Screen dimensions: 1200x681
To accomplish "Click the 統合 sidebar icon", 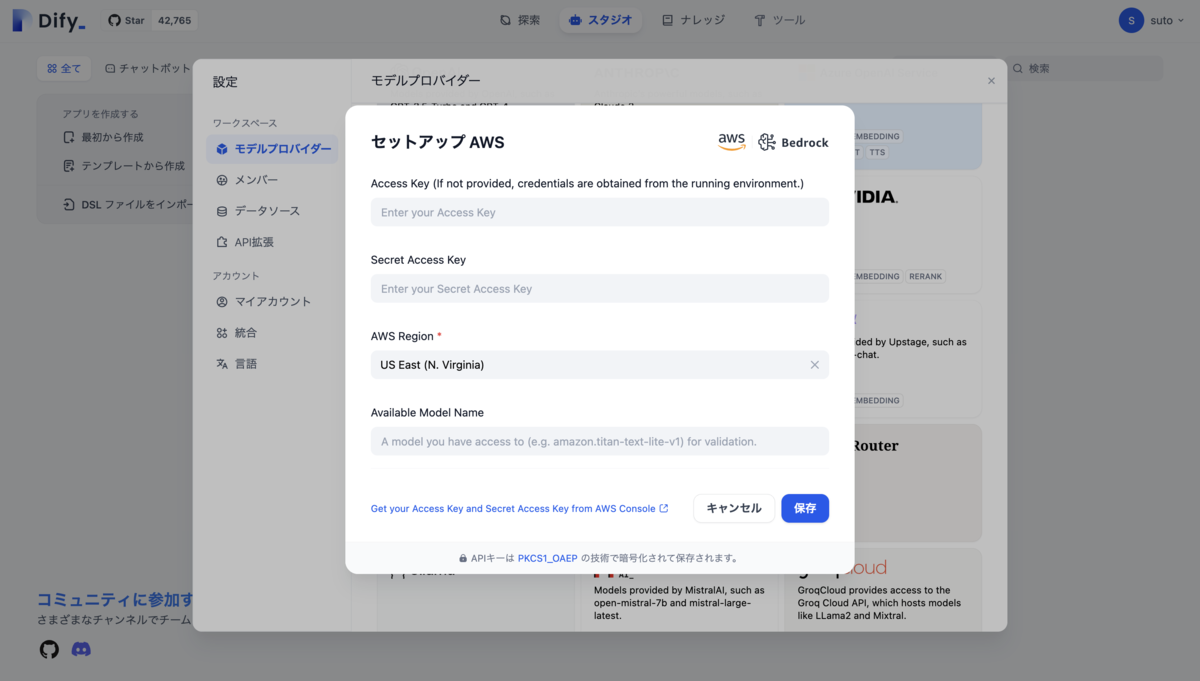I will pos(222,333).
